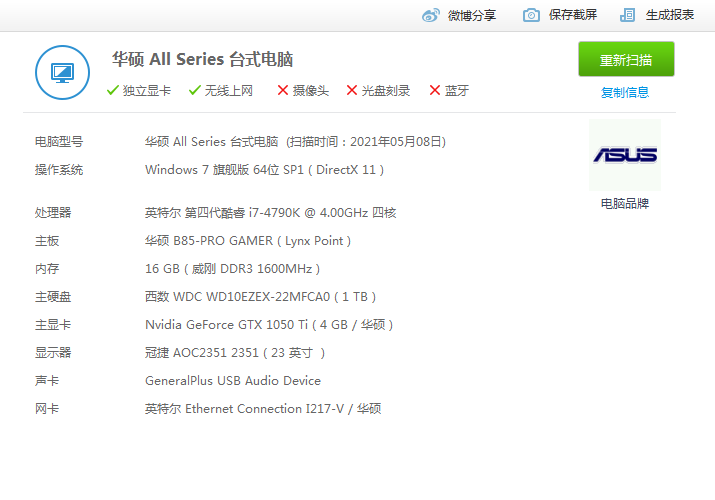Click the green check beside 独立显卡
This screenshot has height=500, width=715.
113,90
